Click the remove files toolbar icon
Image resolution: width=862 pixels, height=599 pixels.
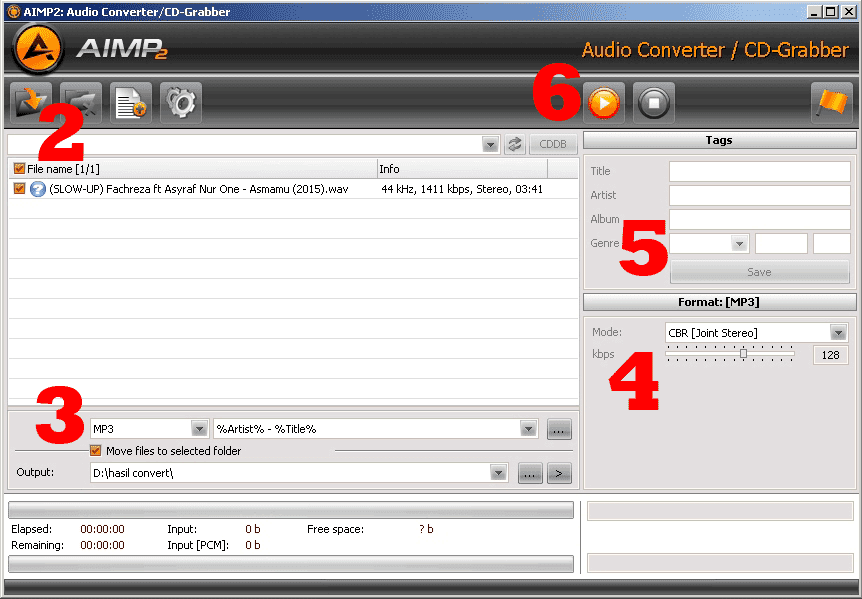tap(81, 103)
